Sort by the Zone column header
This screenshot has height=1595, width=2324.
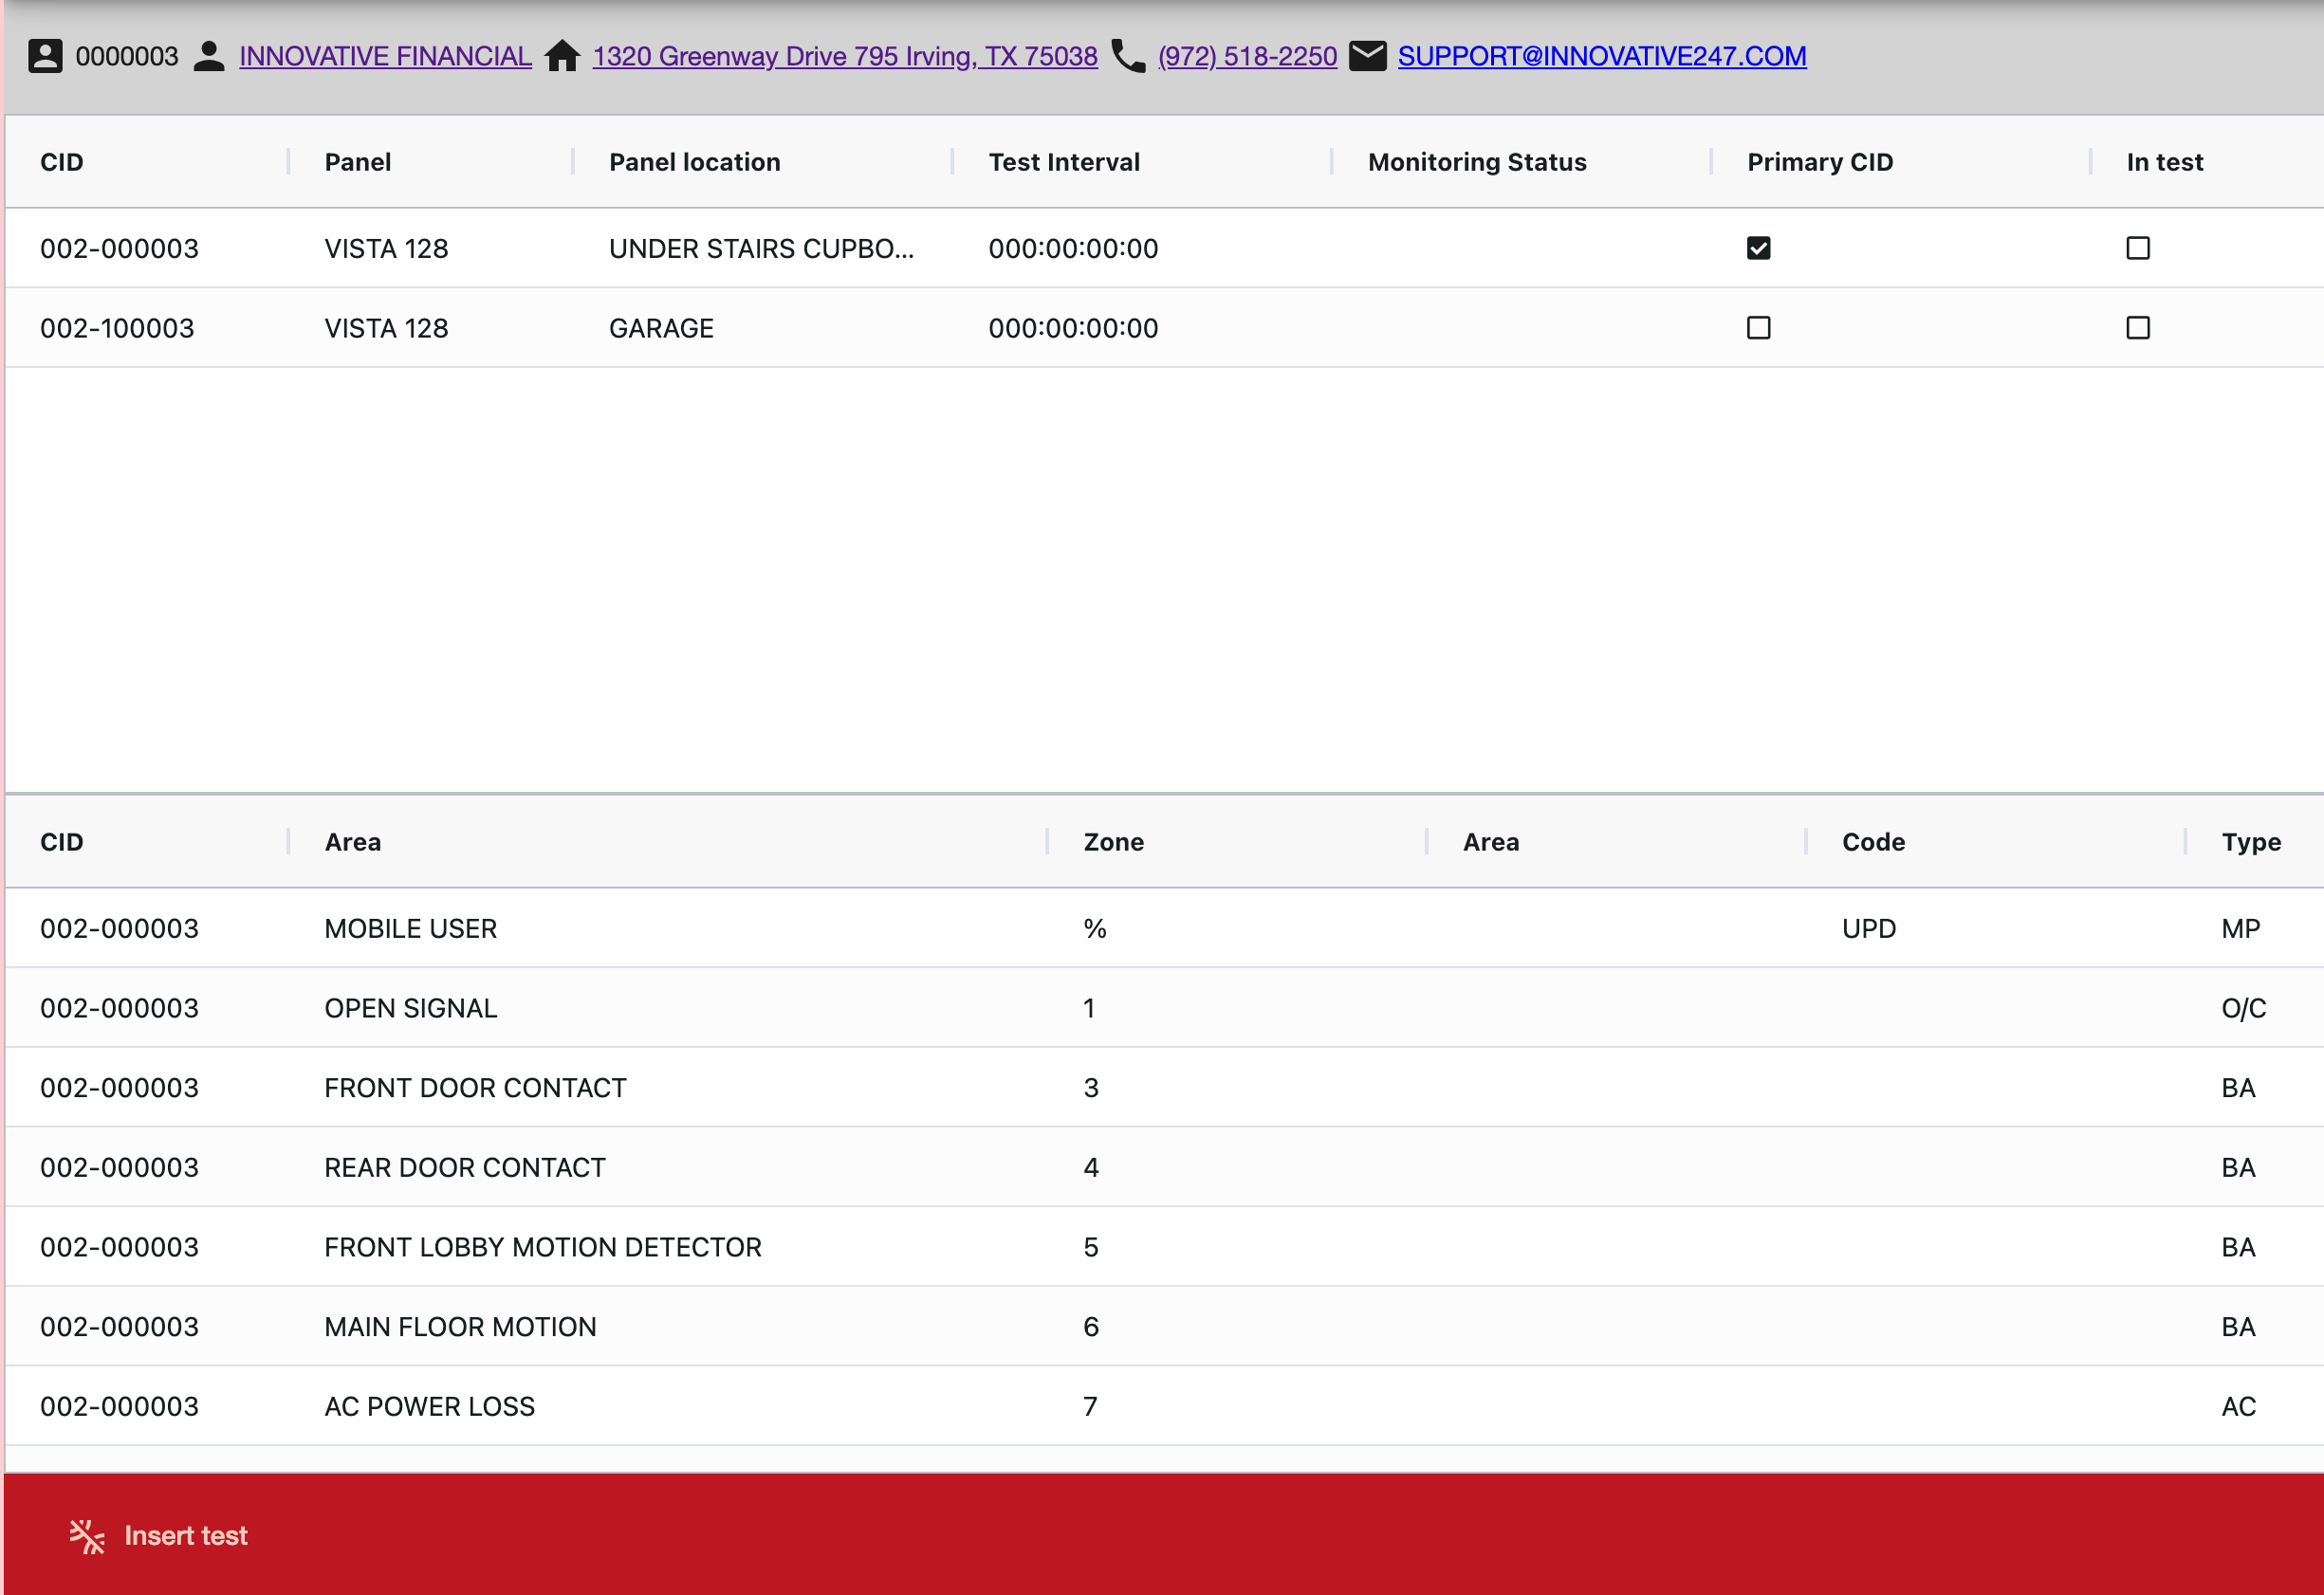coord(1113,842)
